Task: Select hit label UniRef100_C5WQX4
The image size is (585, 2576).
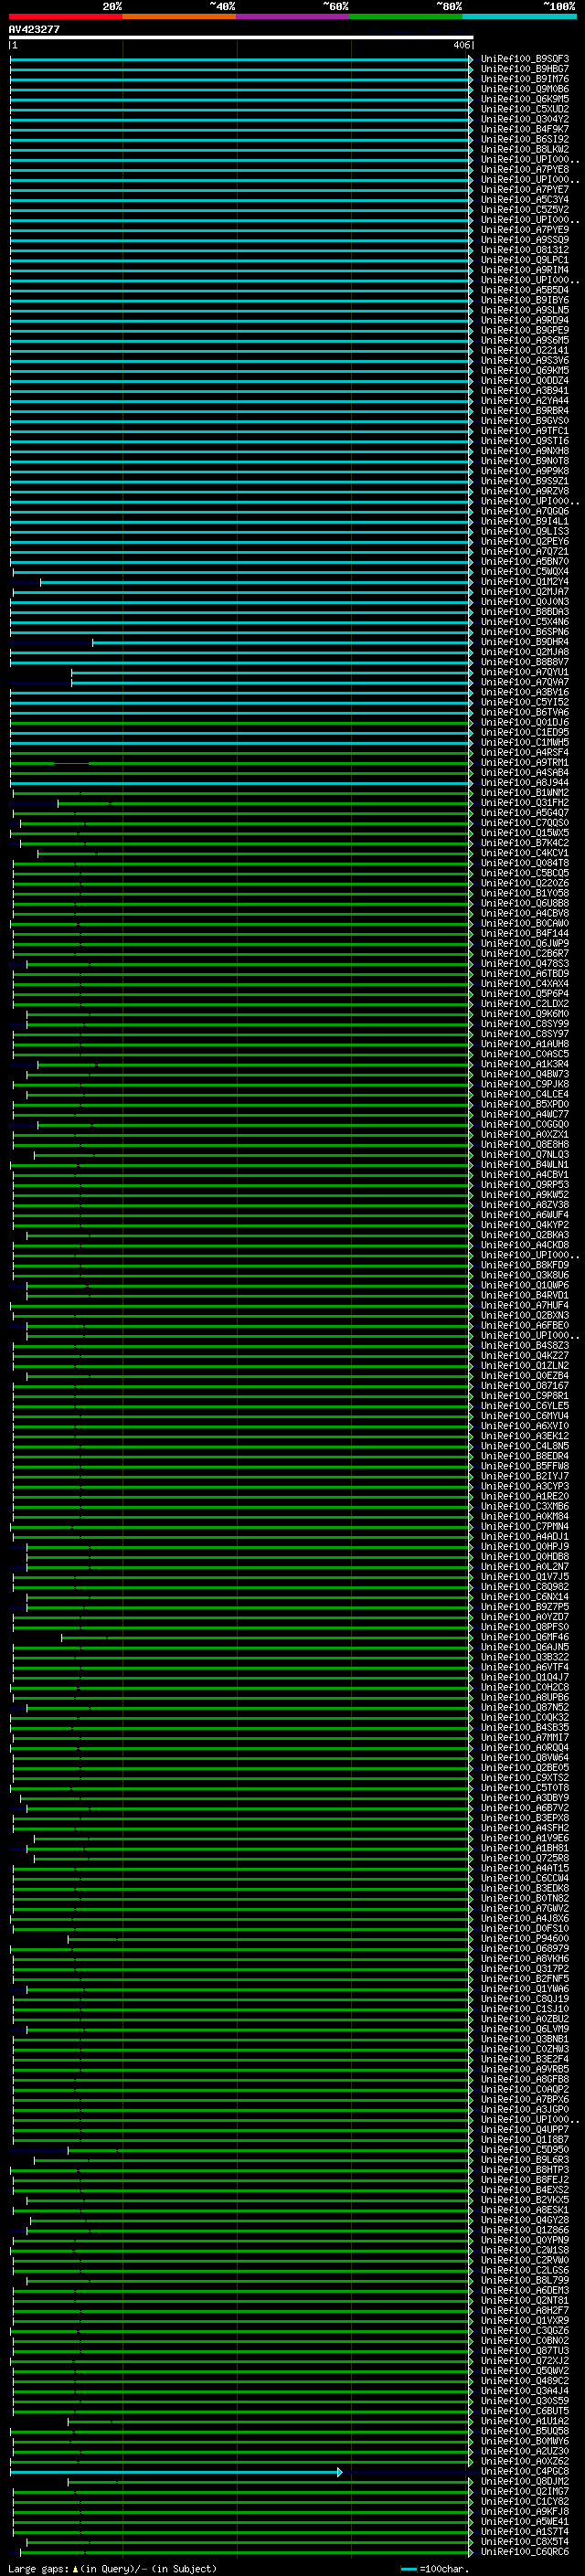Action: [x=525, y=572]
